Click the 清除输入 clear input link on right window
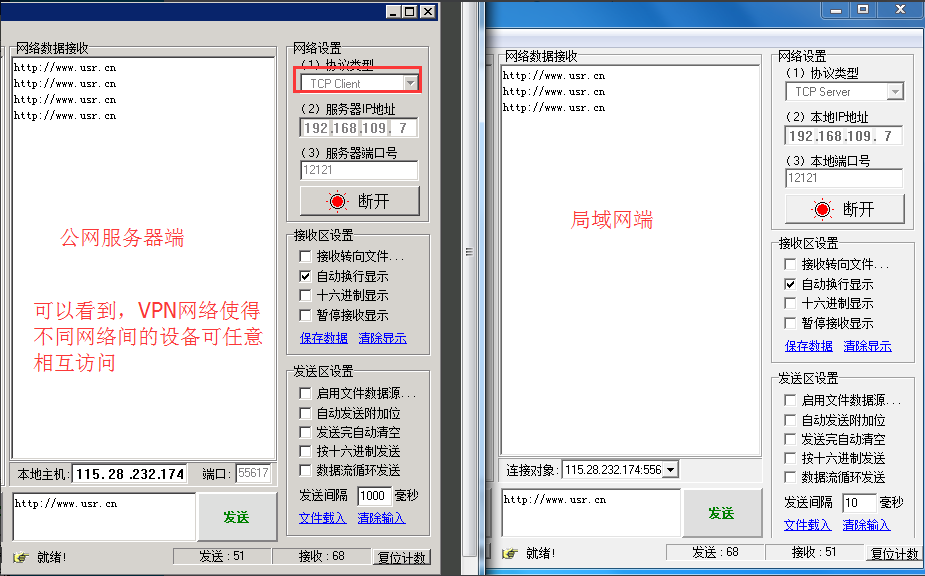 [x=864, y=524]
